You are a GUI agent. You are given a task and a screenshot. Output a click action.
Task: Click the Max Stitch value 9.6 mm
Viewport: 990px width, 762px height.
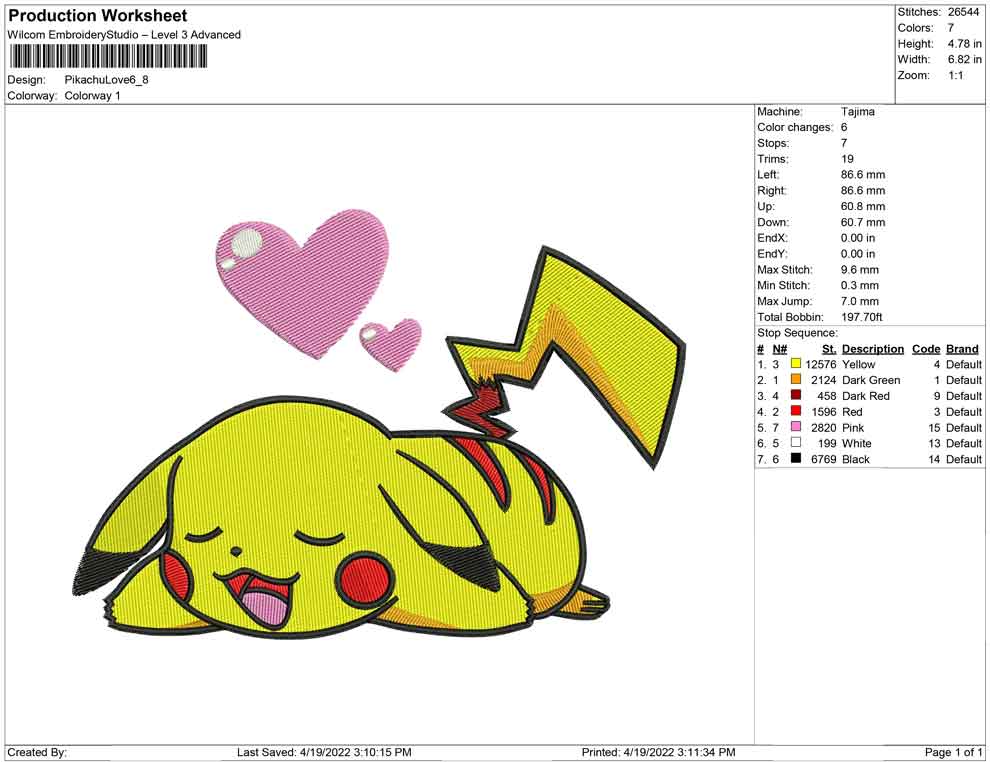point(859,270)
